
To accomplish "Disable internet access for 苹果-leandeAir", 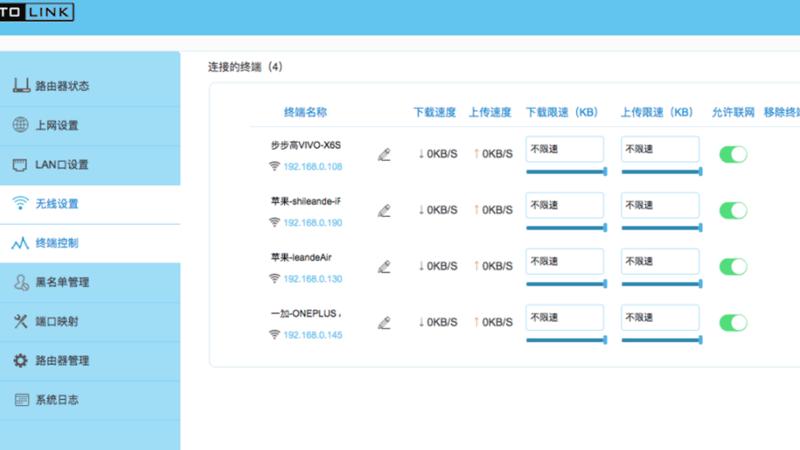I will click(733, 266).
